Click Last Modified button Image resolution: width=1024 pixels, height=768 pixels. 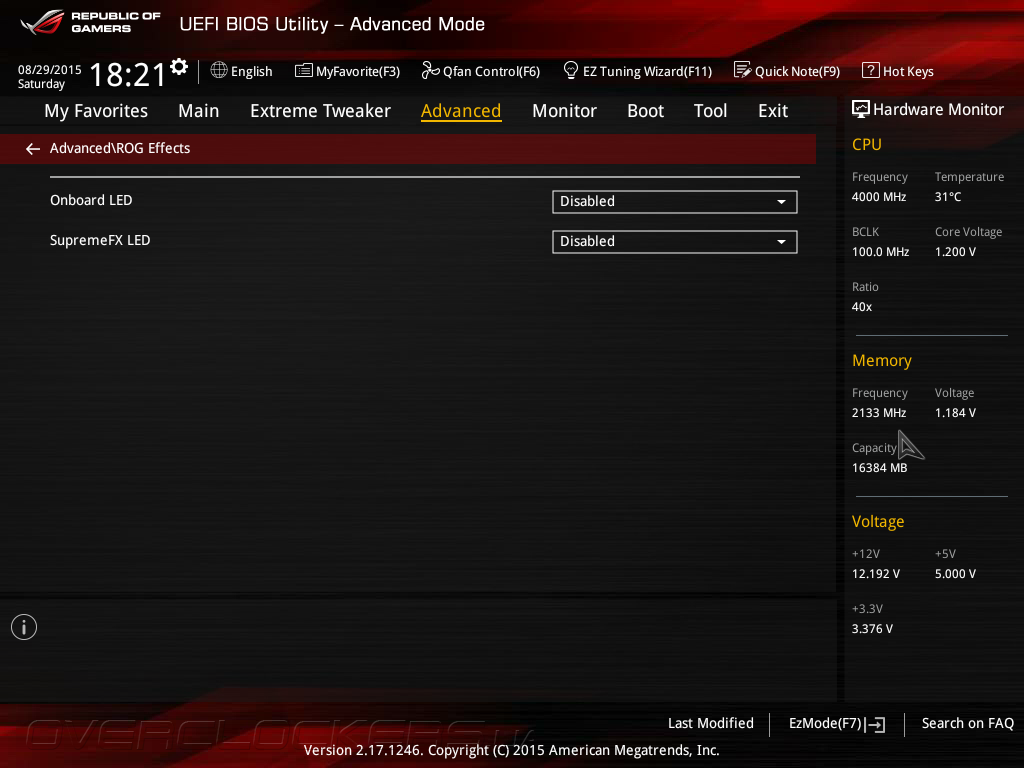[711, 723]
